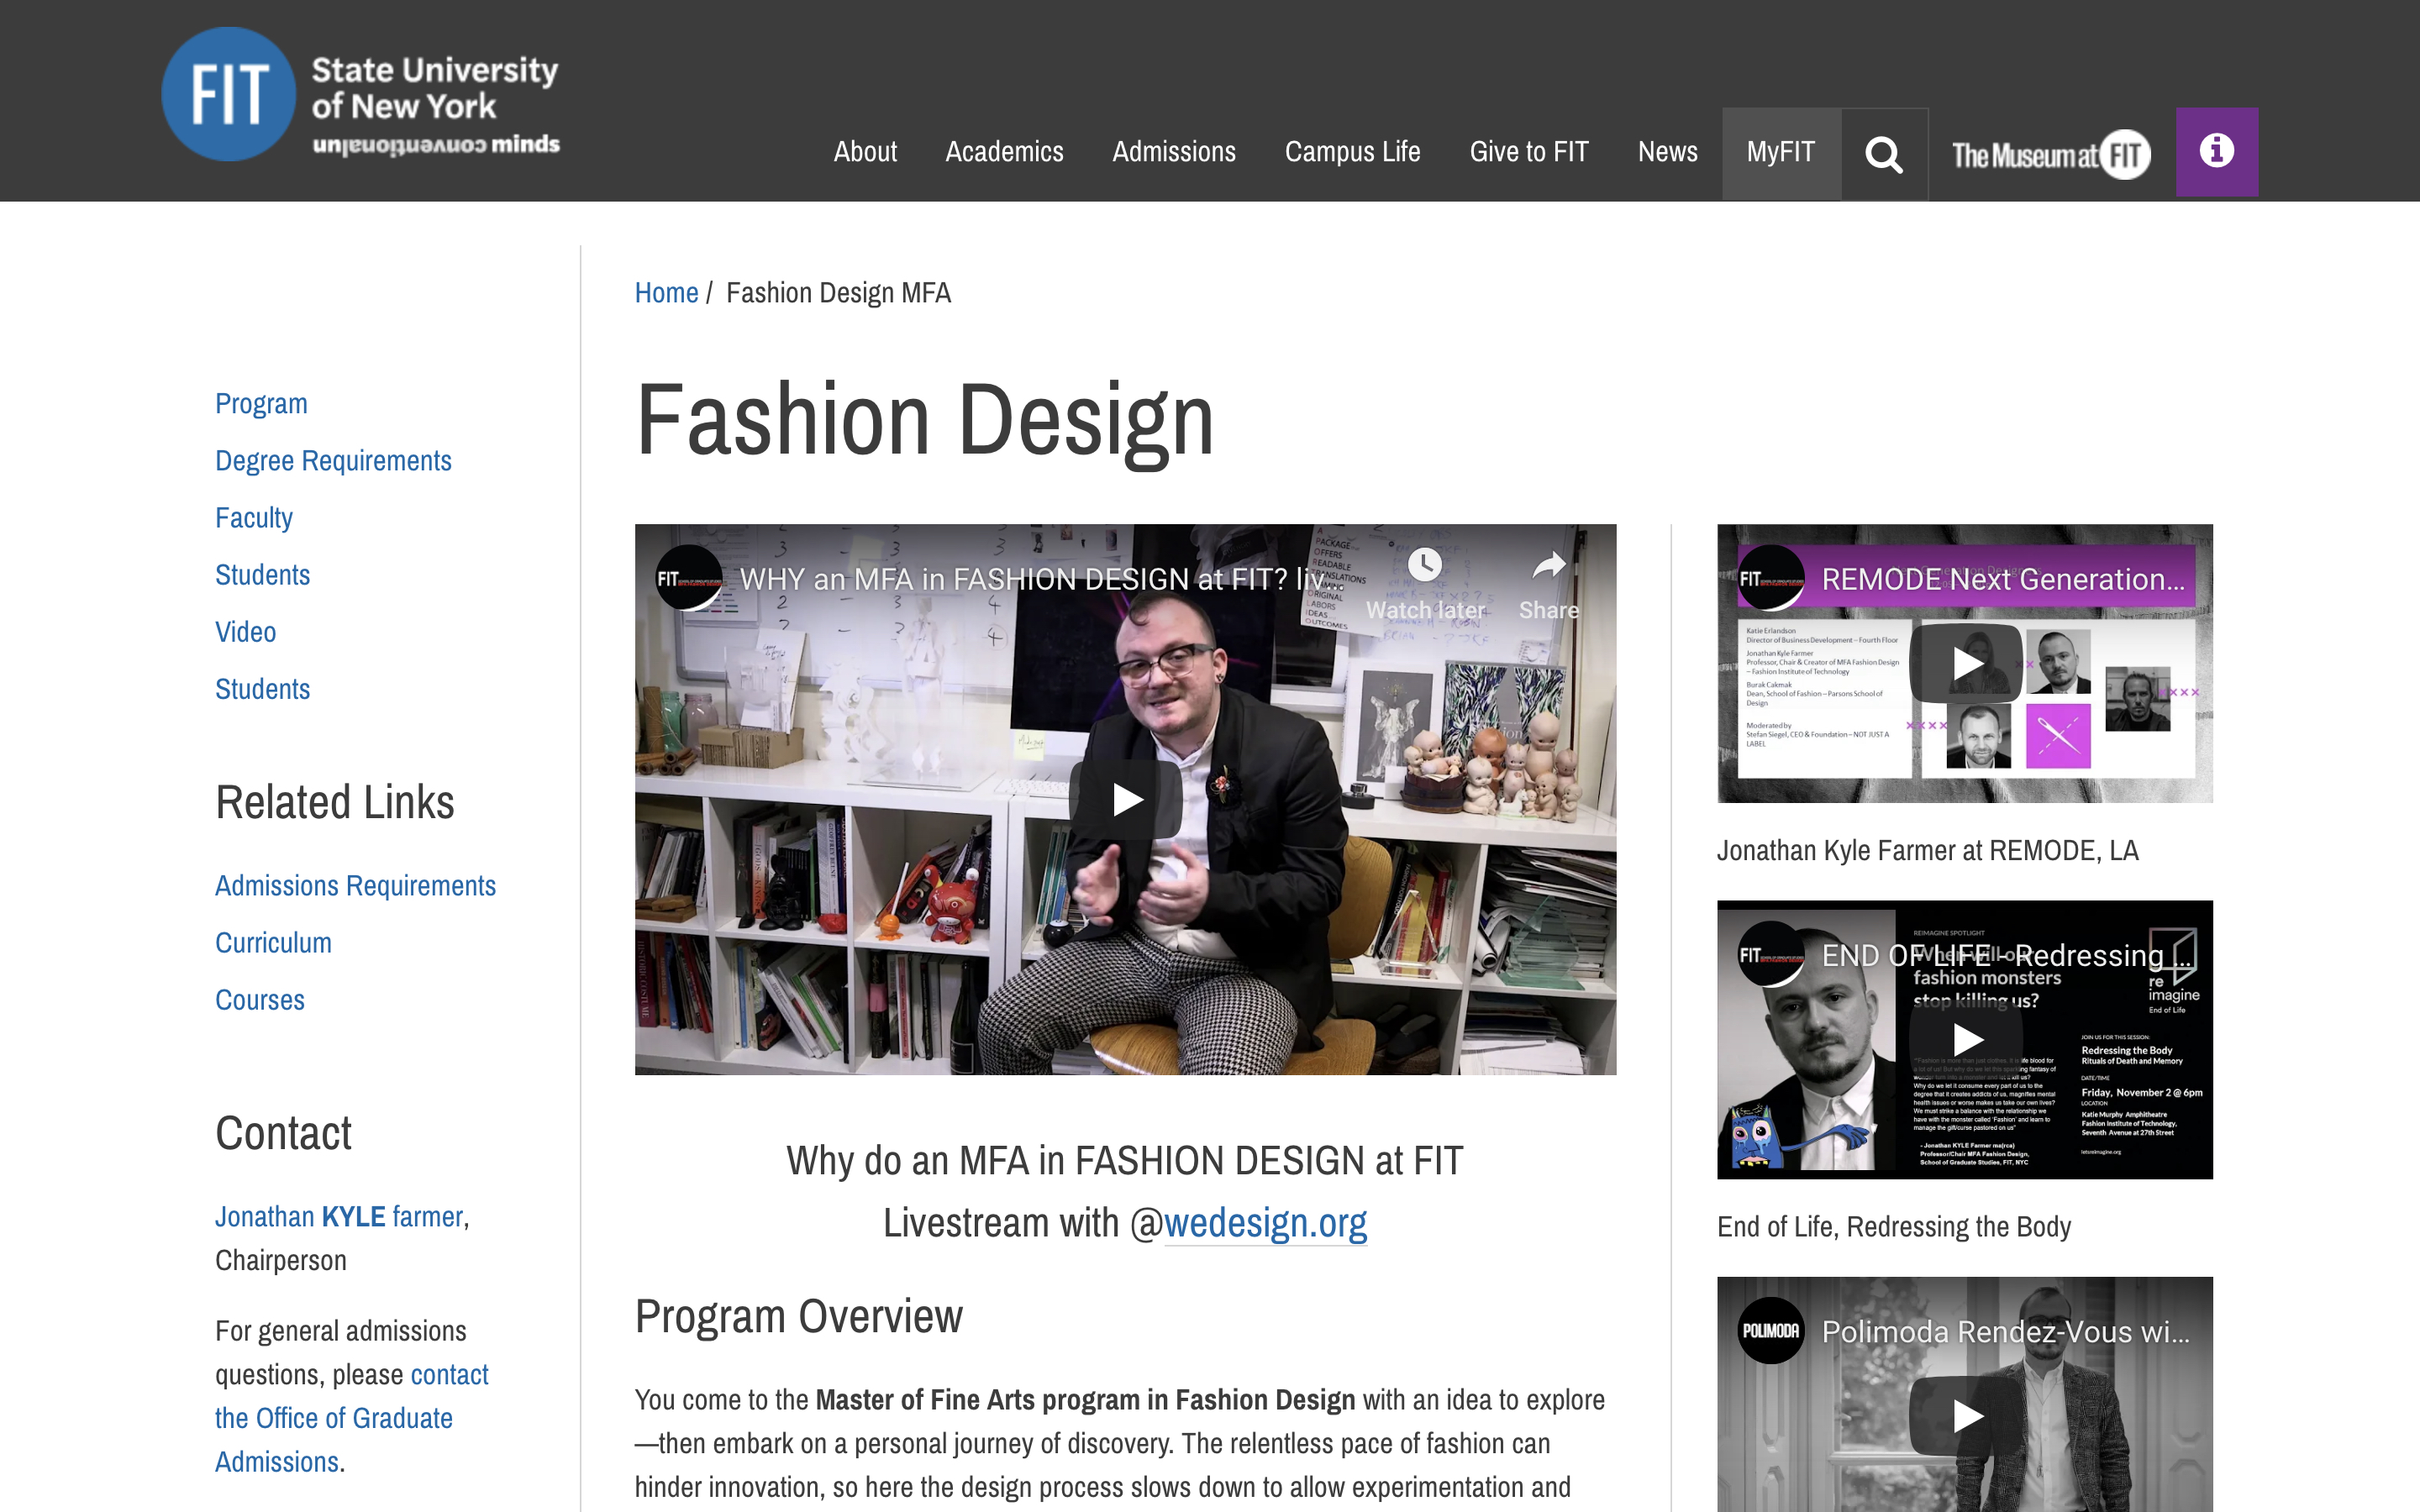Click the FIT channel icon on REMODE video
2420x1512 pixels.
tap(1770, 578)
